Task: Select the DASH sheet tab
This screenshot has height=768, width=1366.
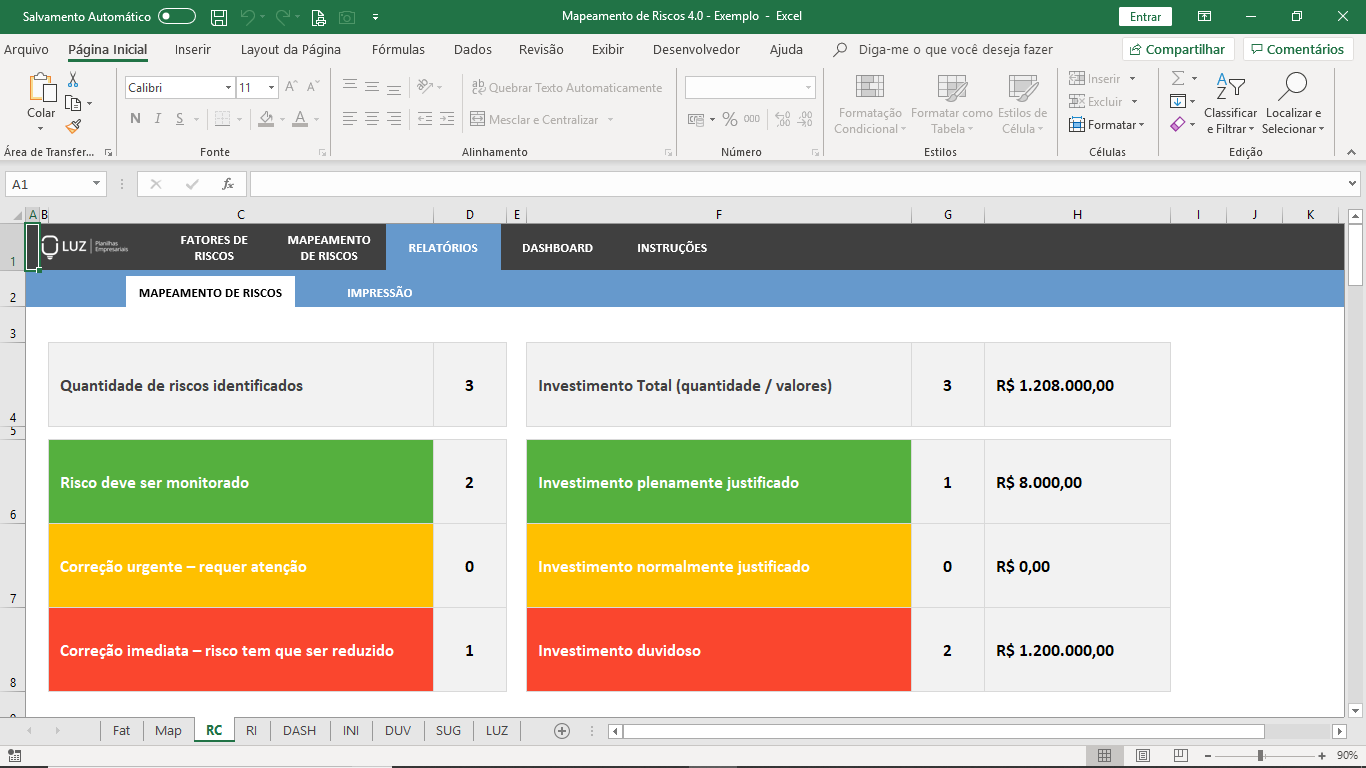Action: pos(299,730)
